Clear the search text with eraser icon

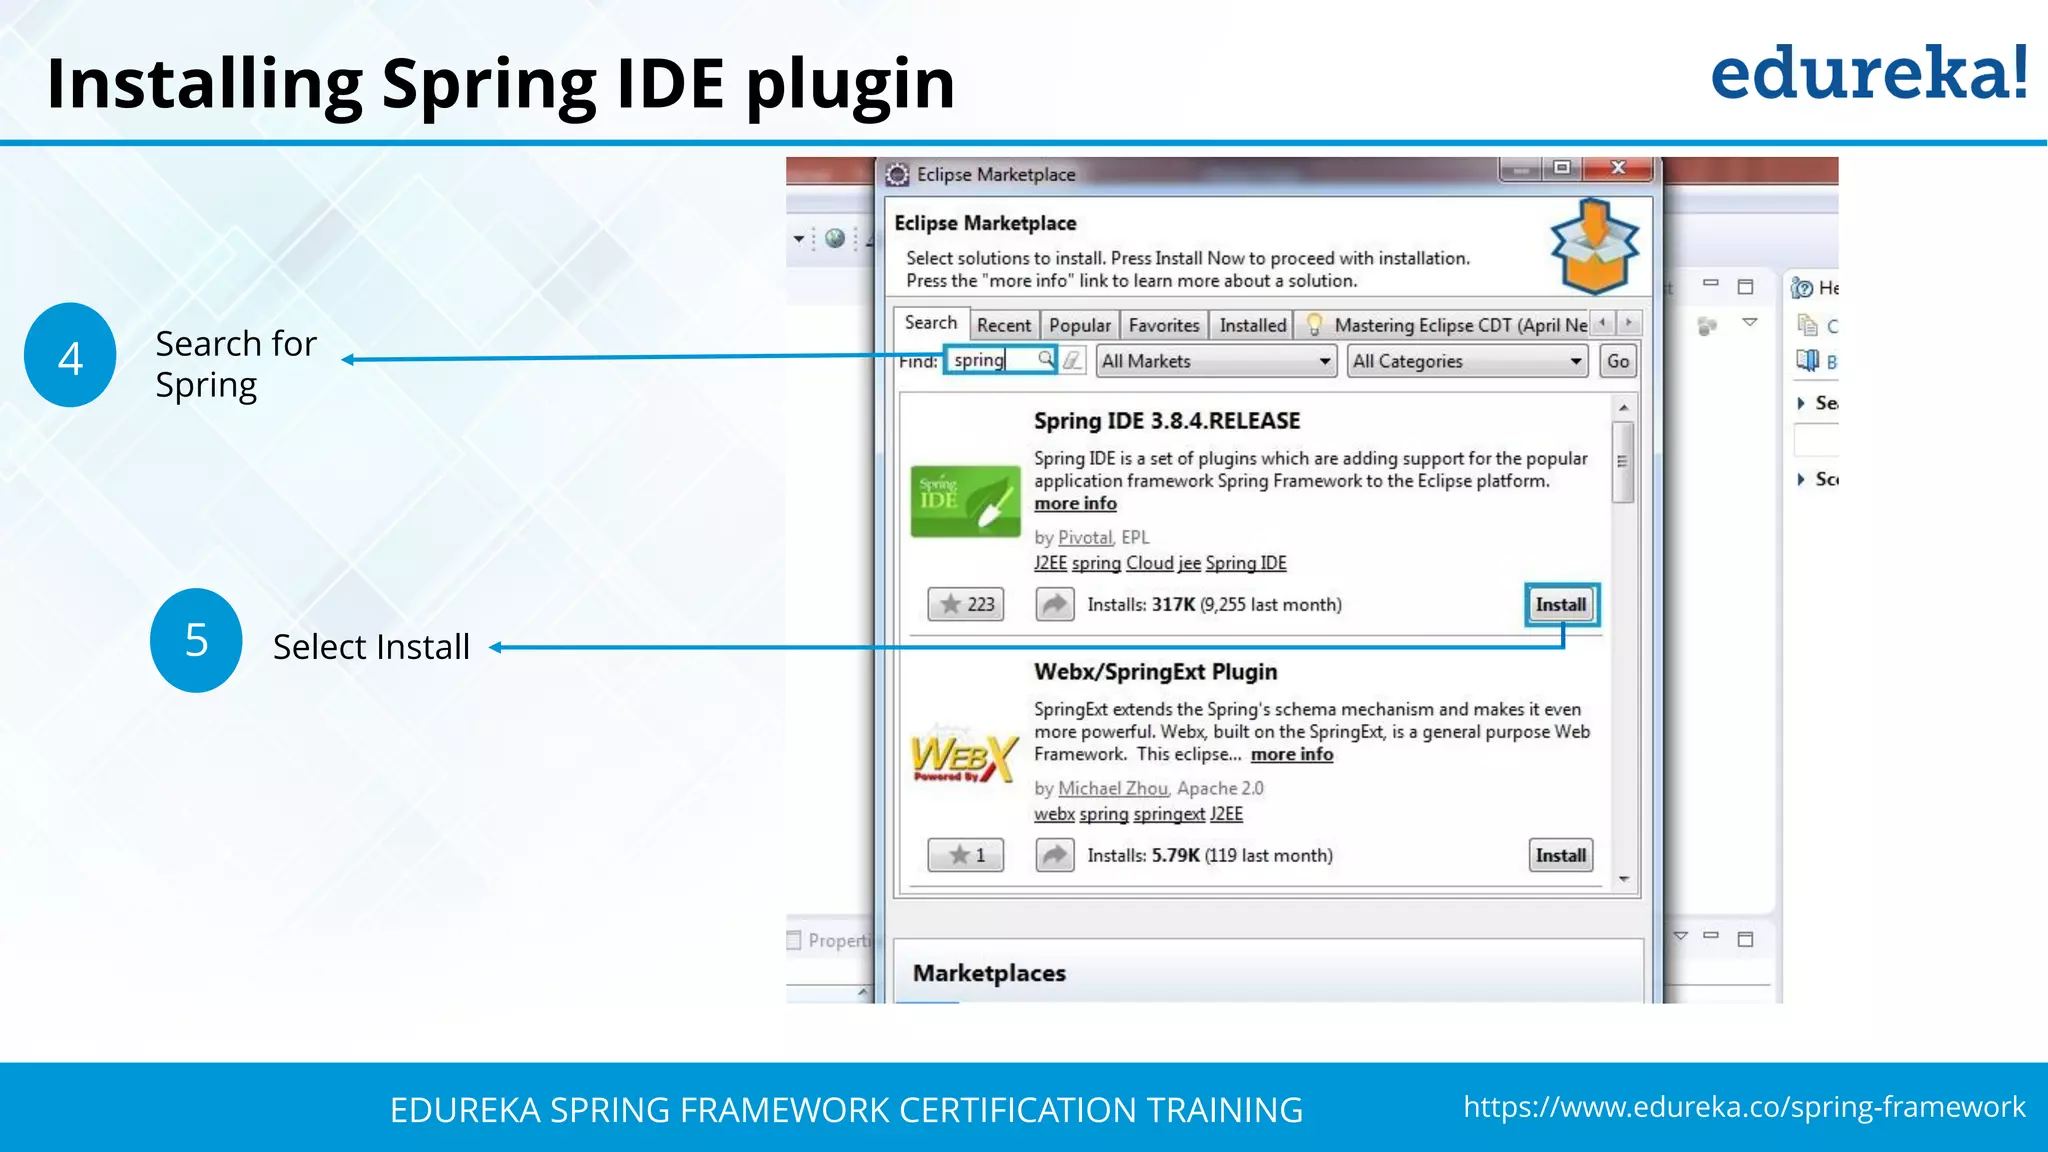pyautogui.click(x=1072, y=360)
